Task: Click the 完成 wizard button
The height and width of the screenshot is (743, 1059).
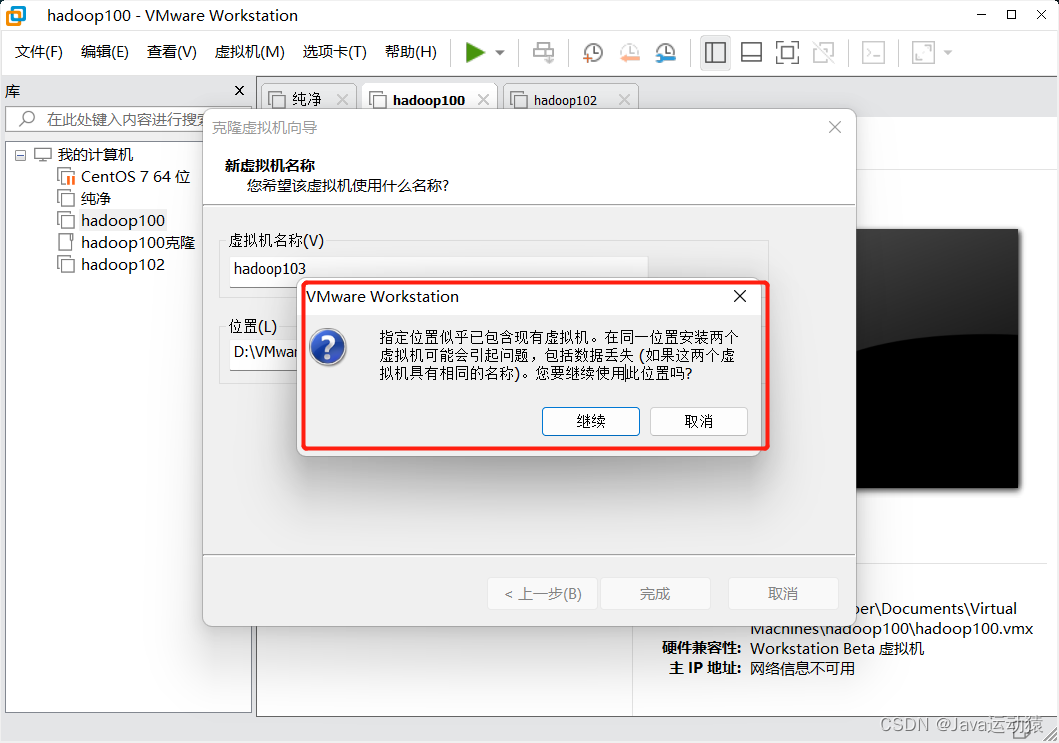Action: pyautogui.click(x=655, y=594)
